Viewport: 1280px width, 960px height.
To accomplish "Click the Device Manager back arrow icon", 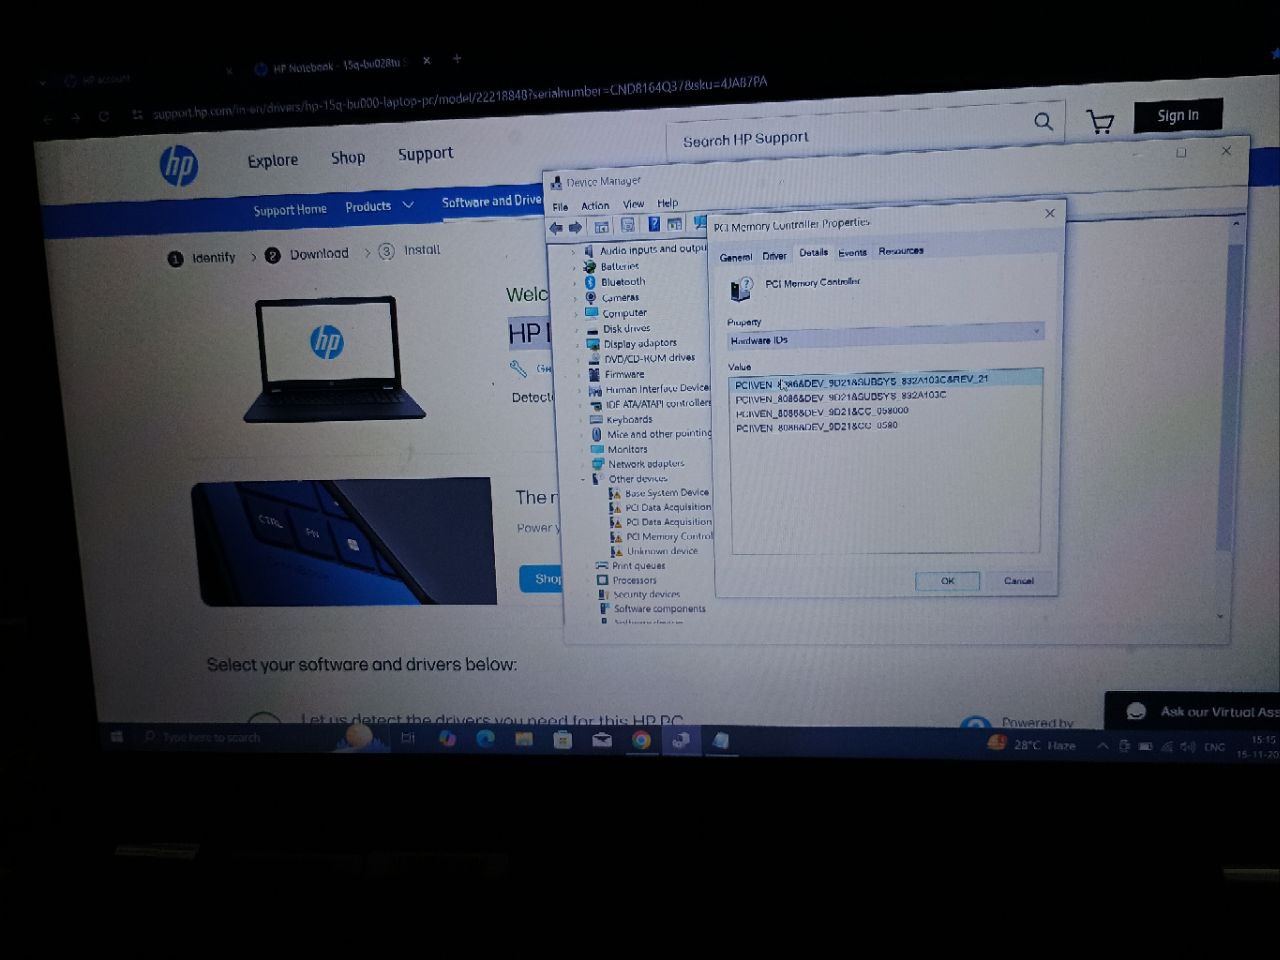I will click(557, 226).
